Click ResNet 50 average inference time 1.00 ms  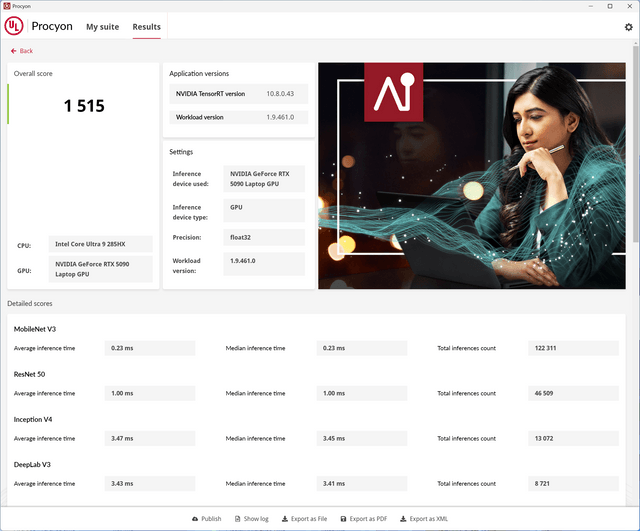pos(150,393)
